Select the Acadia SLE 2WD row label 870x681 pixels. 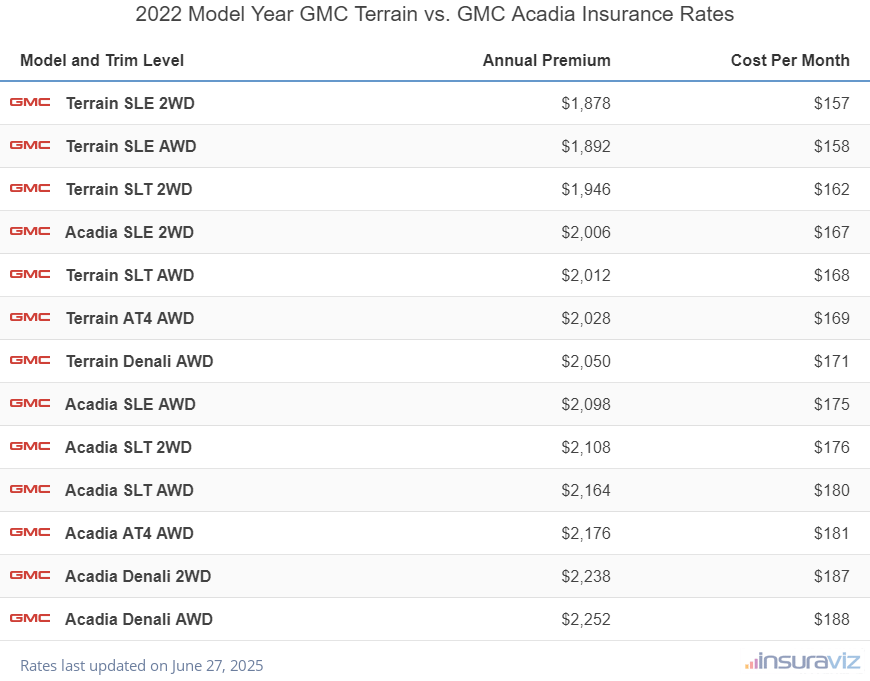pyautogui.click(x=129, y=232)
